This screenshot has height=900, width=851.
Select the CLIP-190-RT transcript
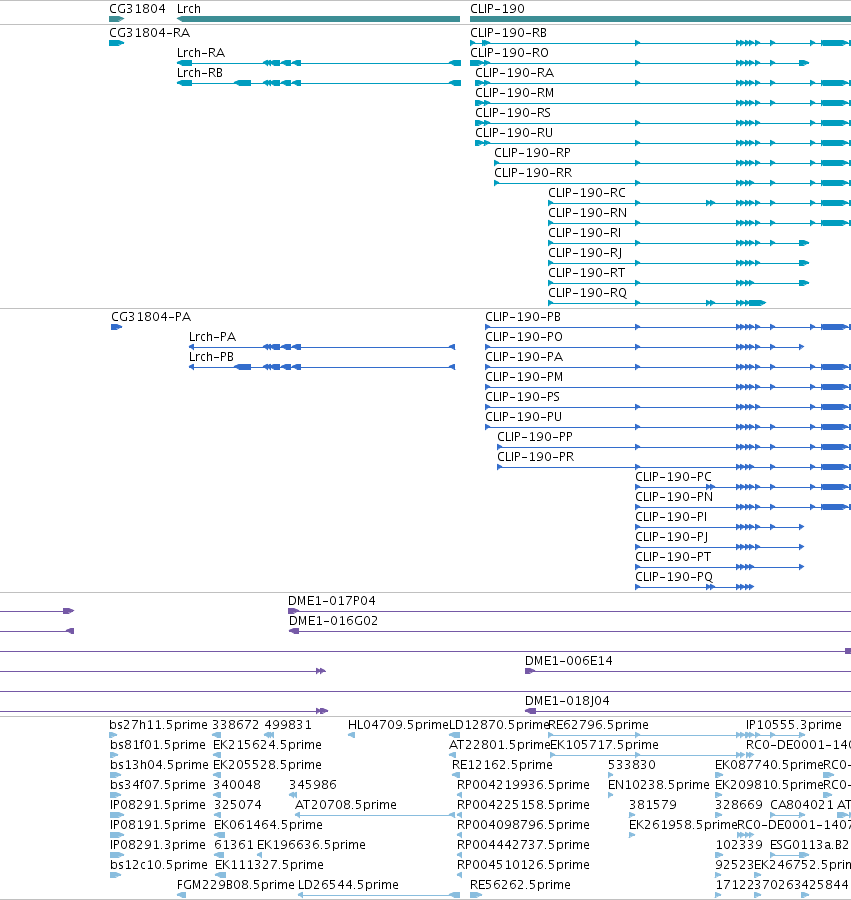586,273
